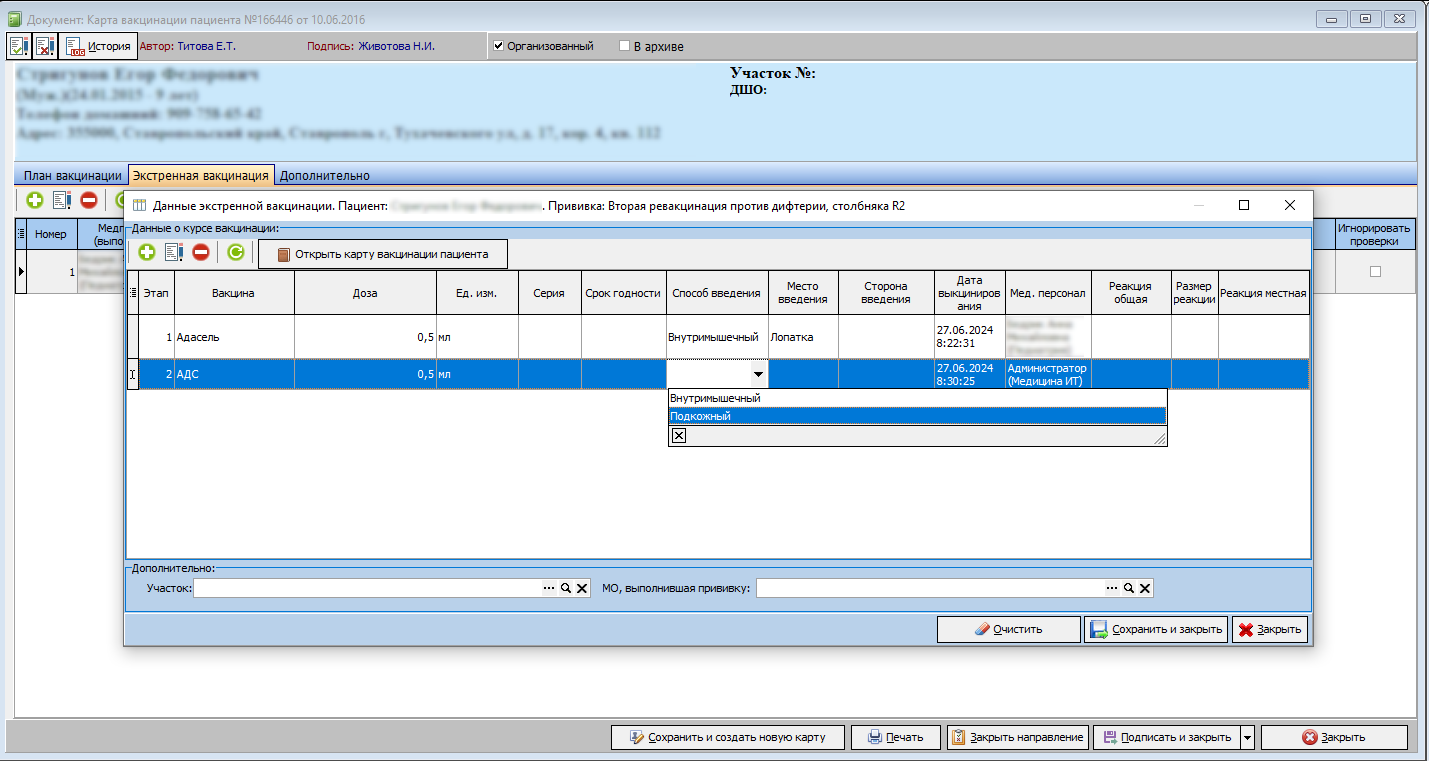Clear the Участок field

(582, 588)
